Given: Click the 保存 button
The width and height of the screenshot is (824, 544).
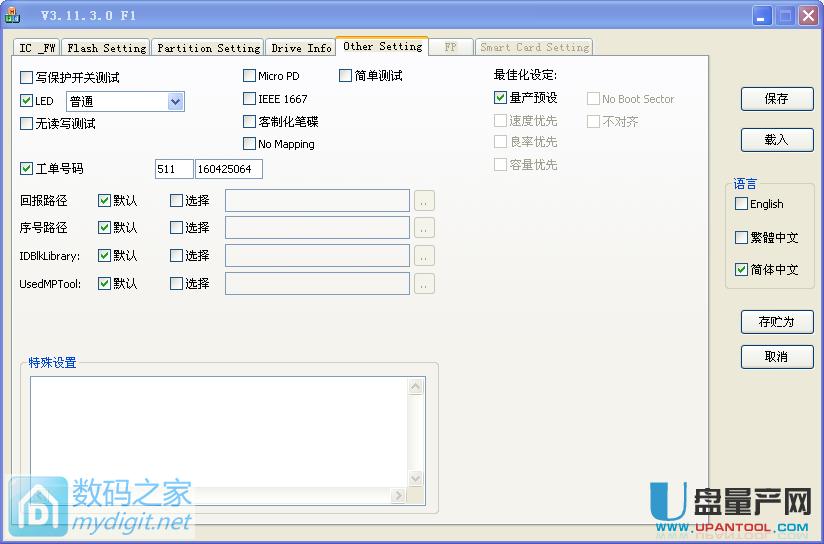Looking at the screenshot, I should pyautogui.click(x=777, y=99).
